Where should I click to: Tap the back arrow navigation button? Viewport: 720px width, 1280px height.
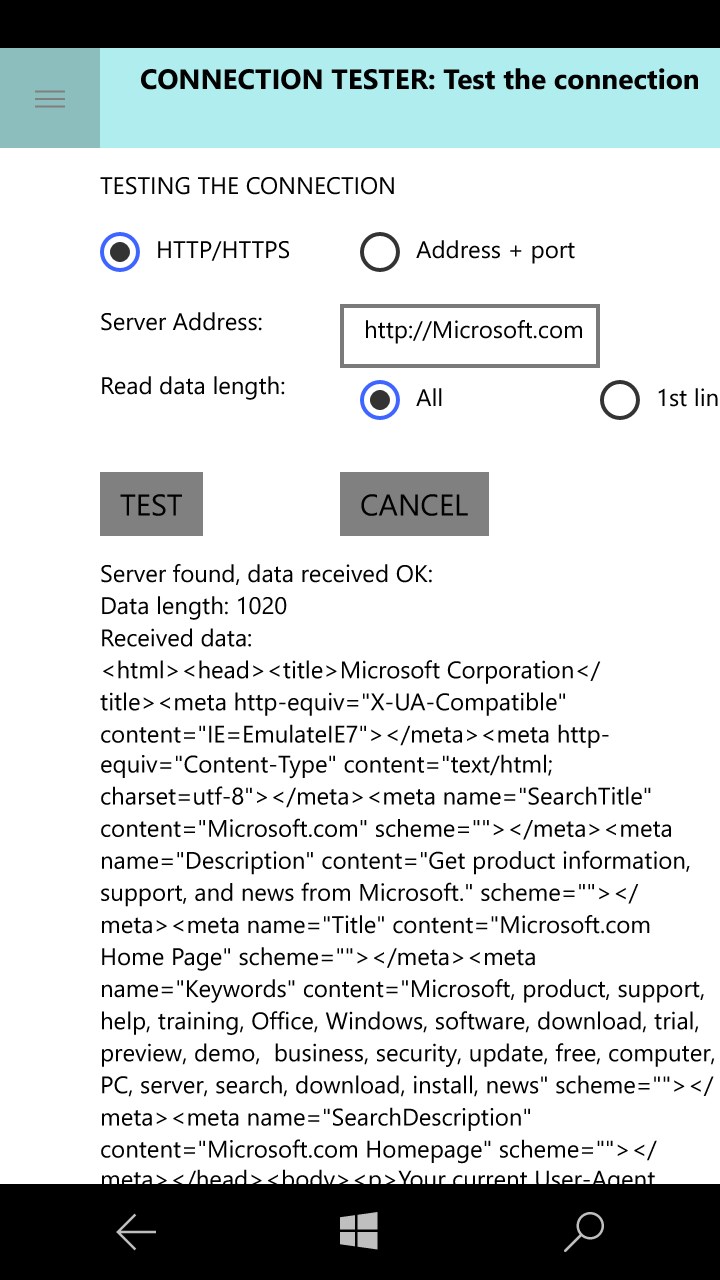[x=136, y=1232]
